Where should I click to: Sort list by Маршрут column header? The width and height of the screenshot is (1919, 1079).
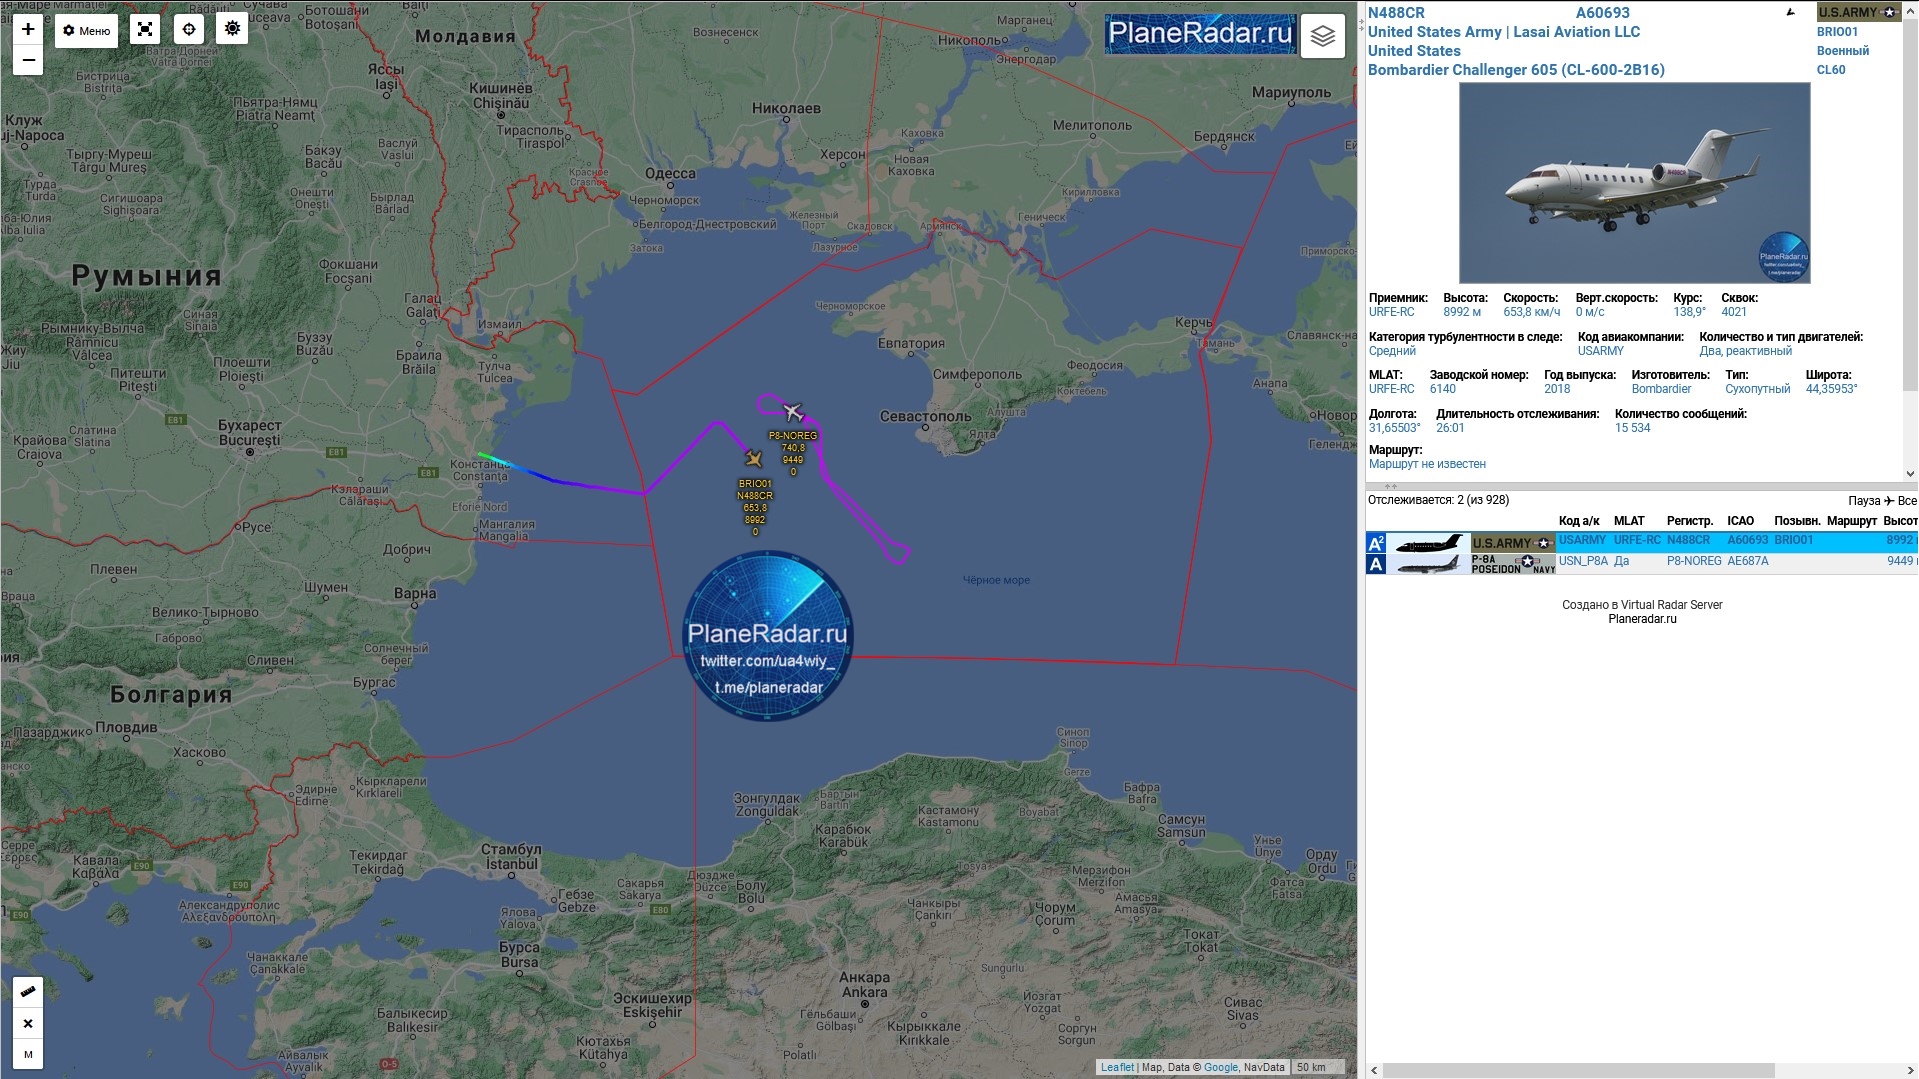coord(1852,521)
